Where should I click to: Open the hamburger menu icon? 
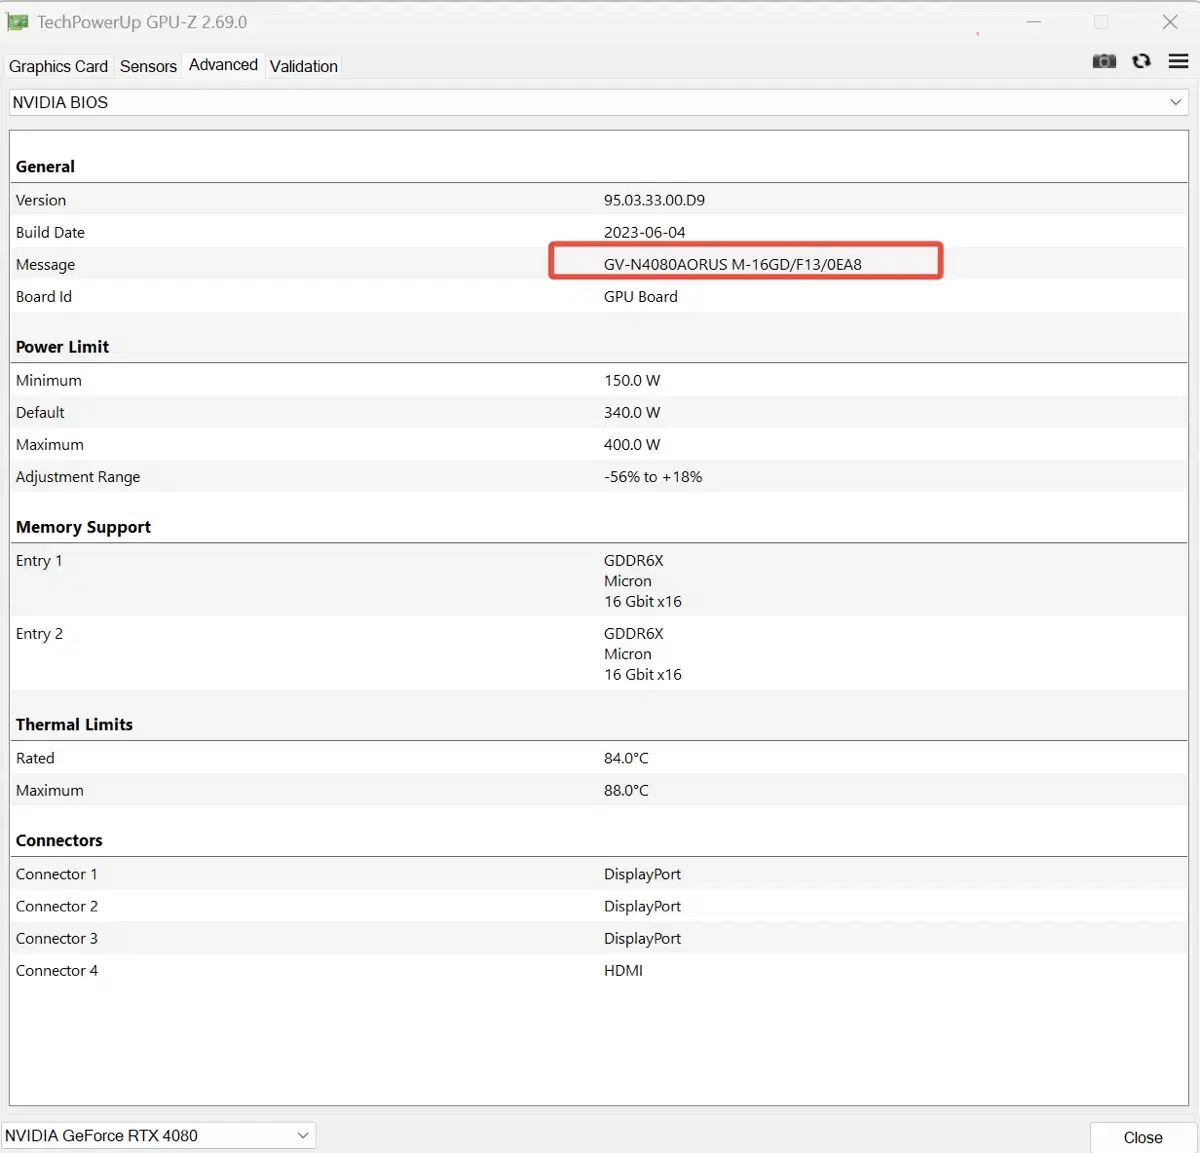pos(1179,61)
